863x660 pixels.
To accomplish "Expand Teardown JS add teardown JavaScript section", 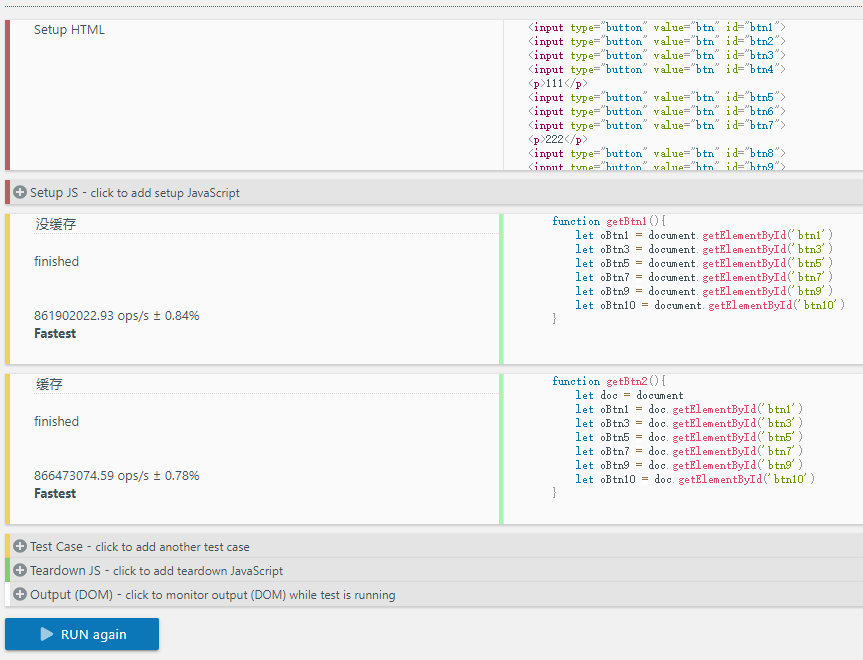I will [434, 570].
